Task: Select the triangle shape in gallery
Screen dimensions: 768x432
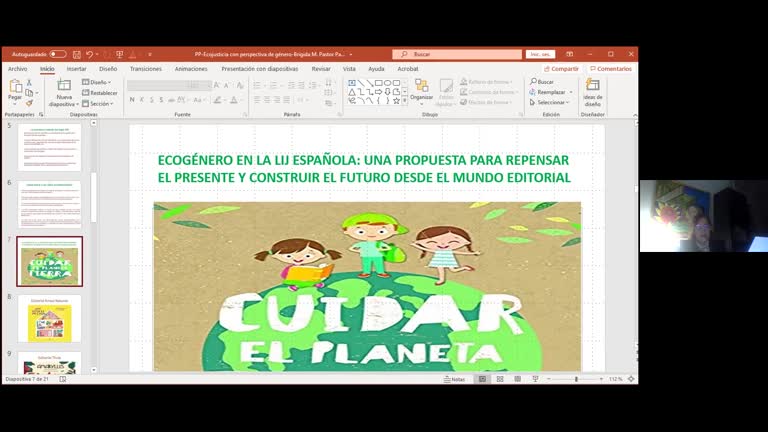Action: click(x=352, y=92)
